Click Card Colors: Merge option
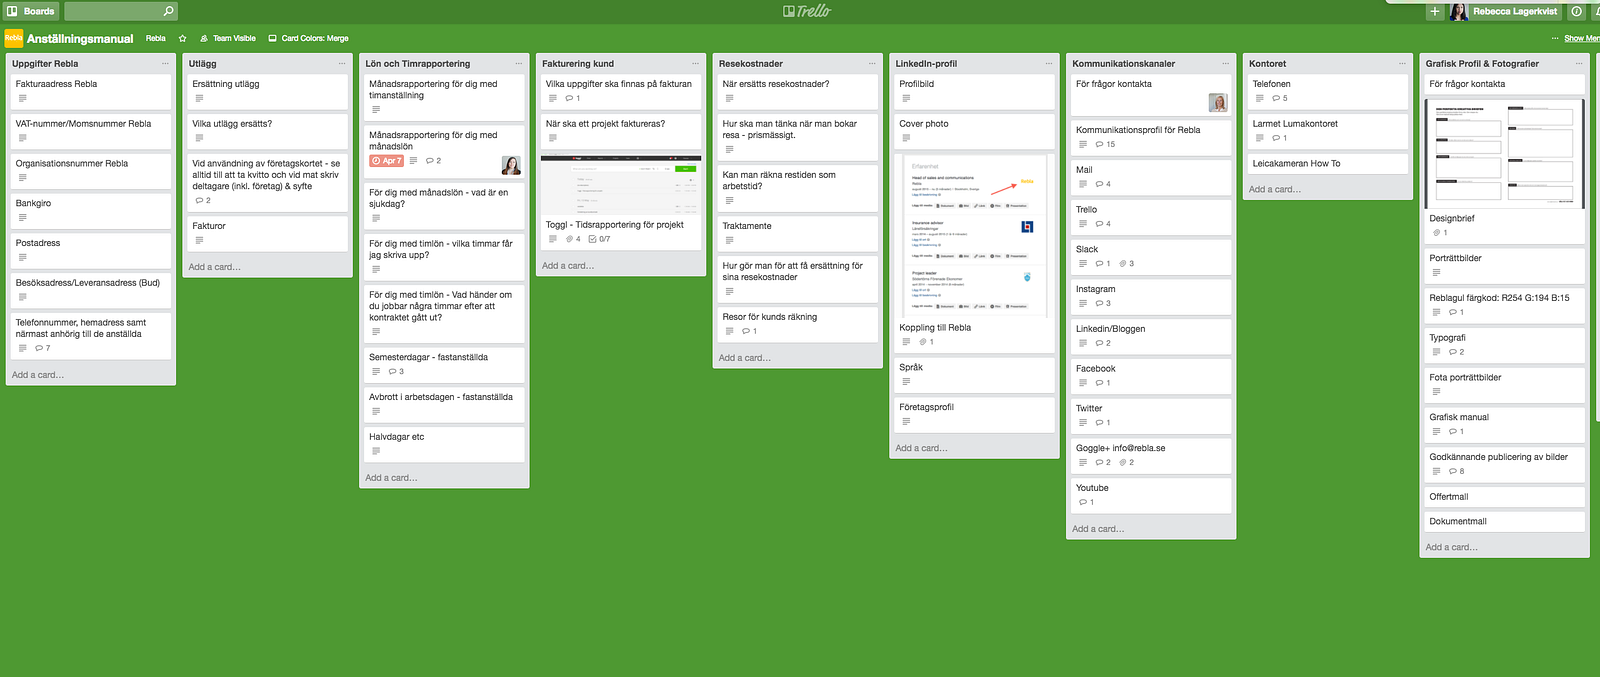Screen dimensions: 1600x677 point(308,38)
